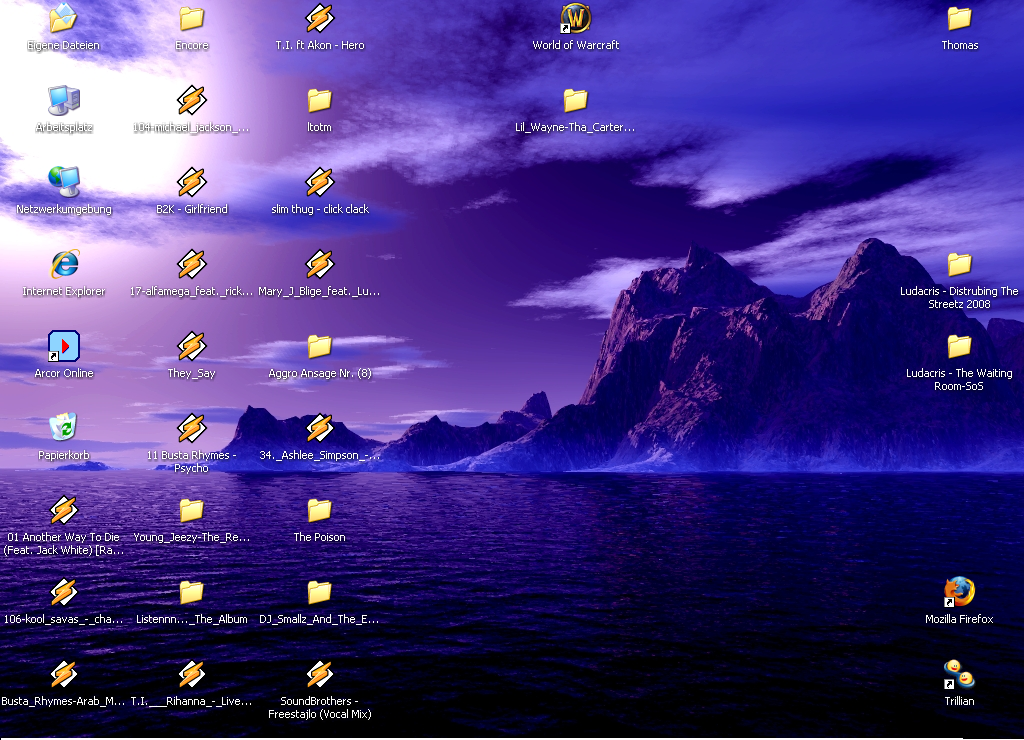Click the Netzwerkumgebung network icon

click(x=64, y=183)
